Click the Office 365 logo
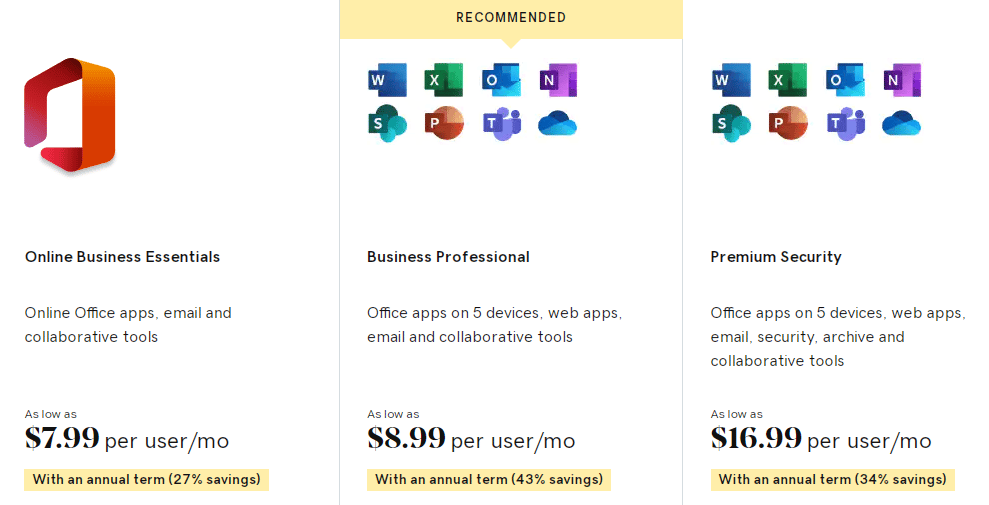 (x=70, y=115)
